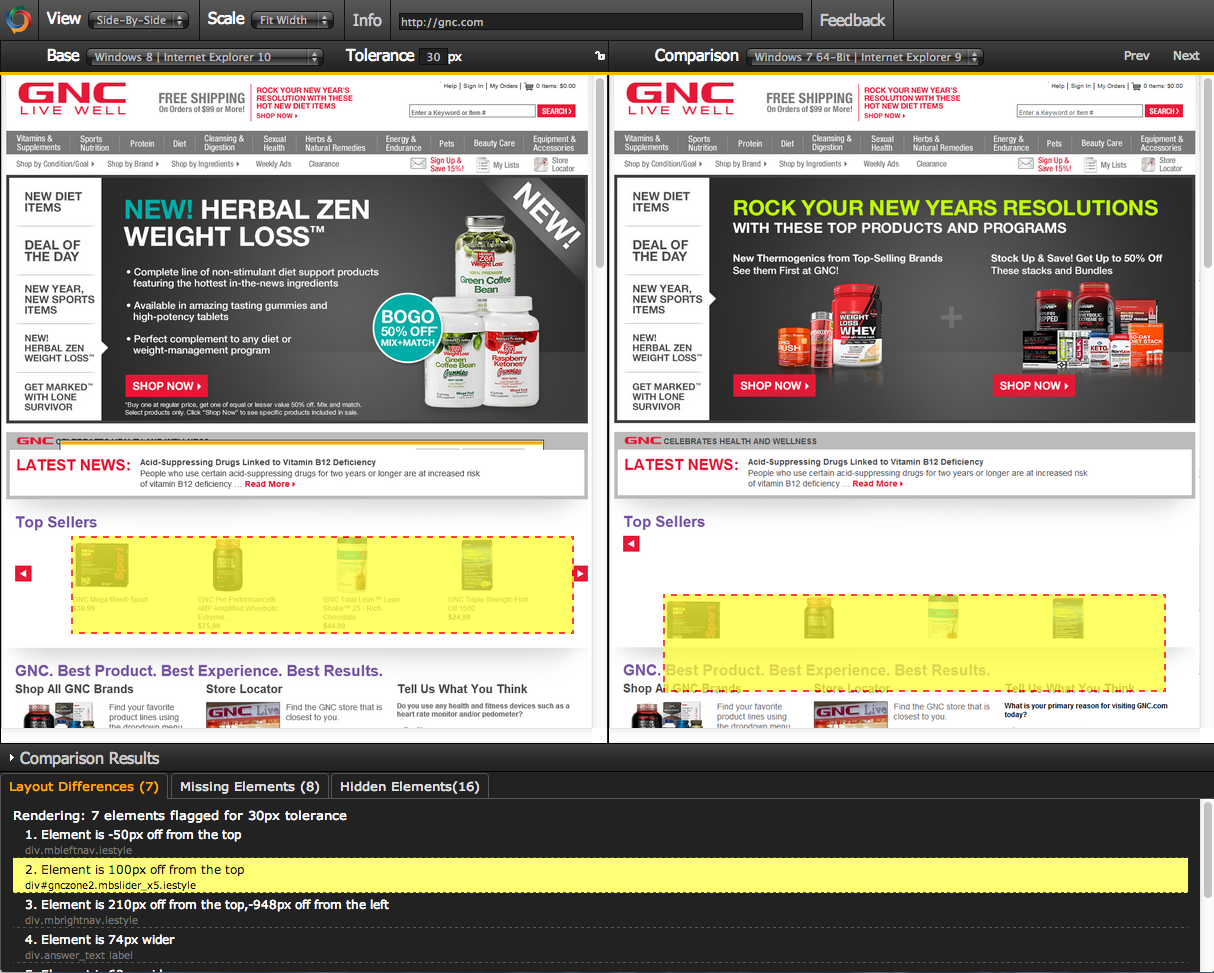Open Base browser dropdown Windows 8 Internet Explorer 10

(205, 57)
